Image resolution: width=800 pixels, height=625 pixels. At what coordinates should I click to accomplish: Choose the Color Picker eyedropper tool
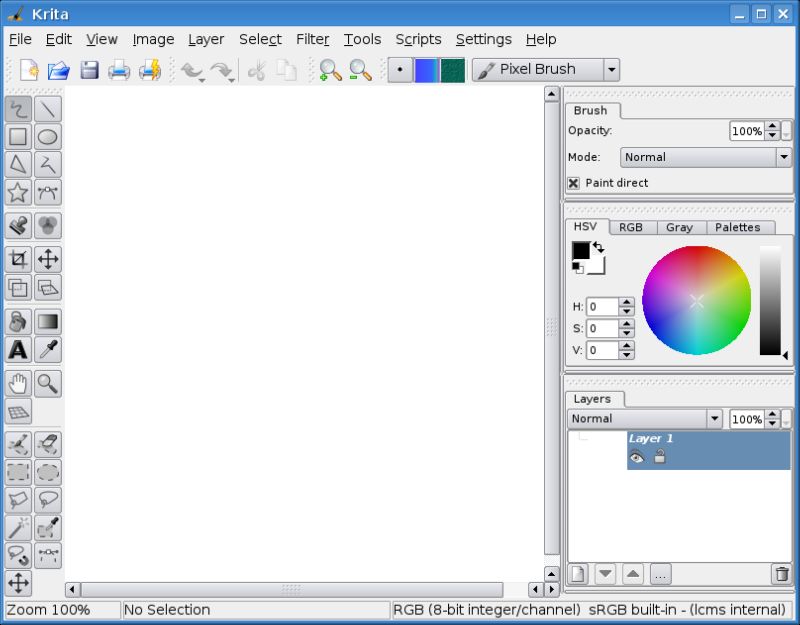(x=48, y=349)
